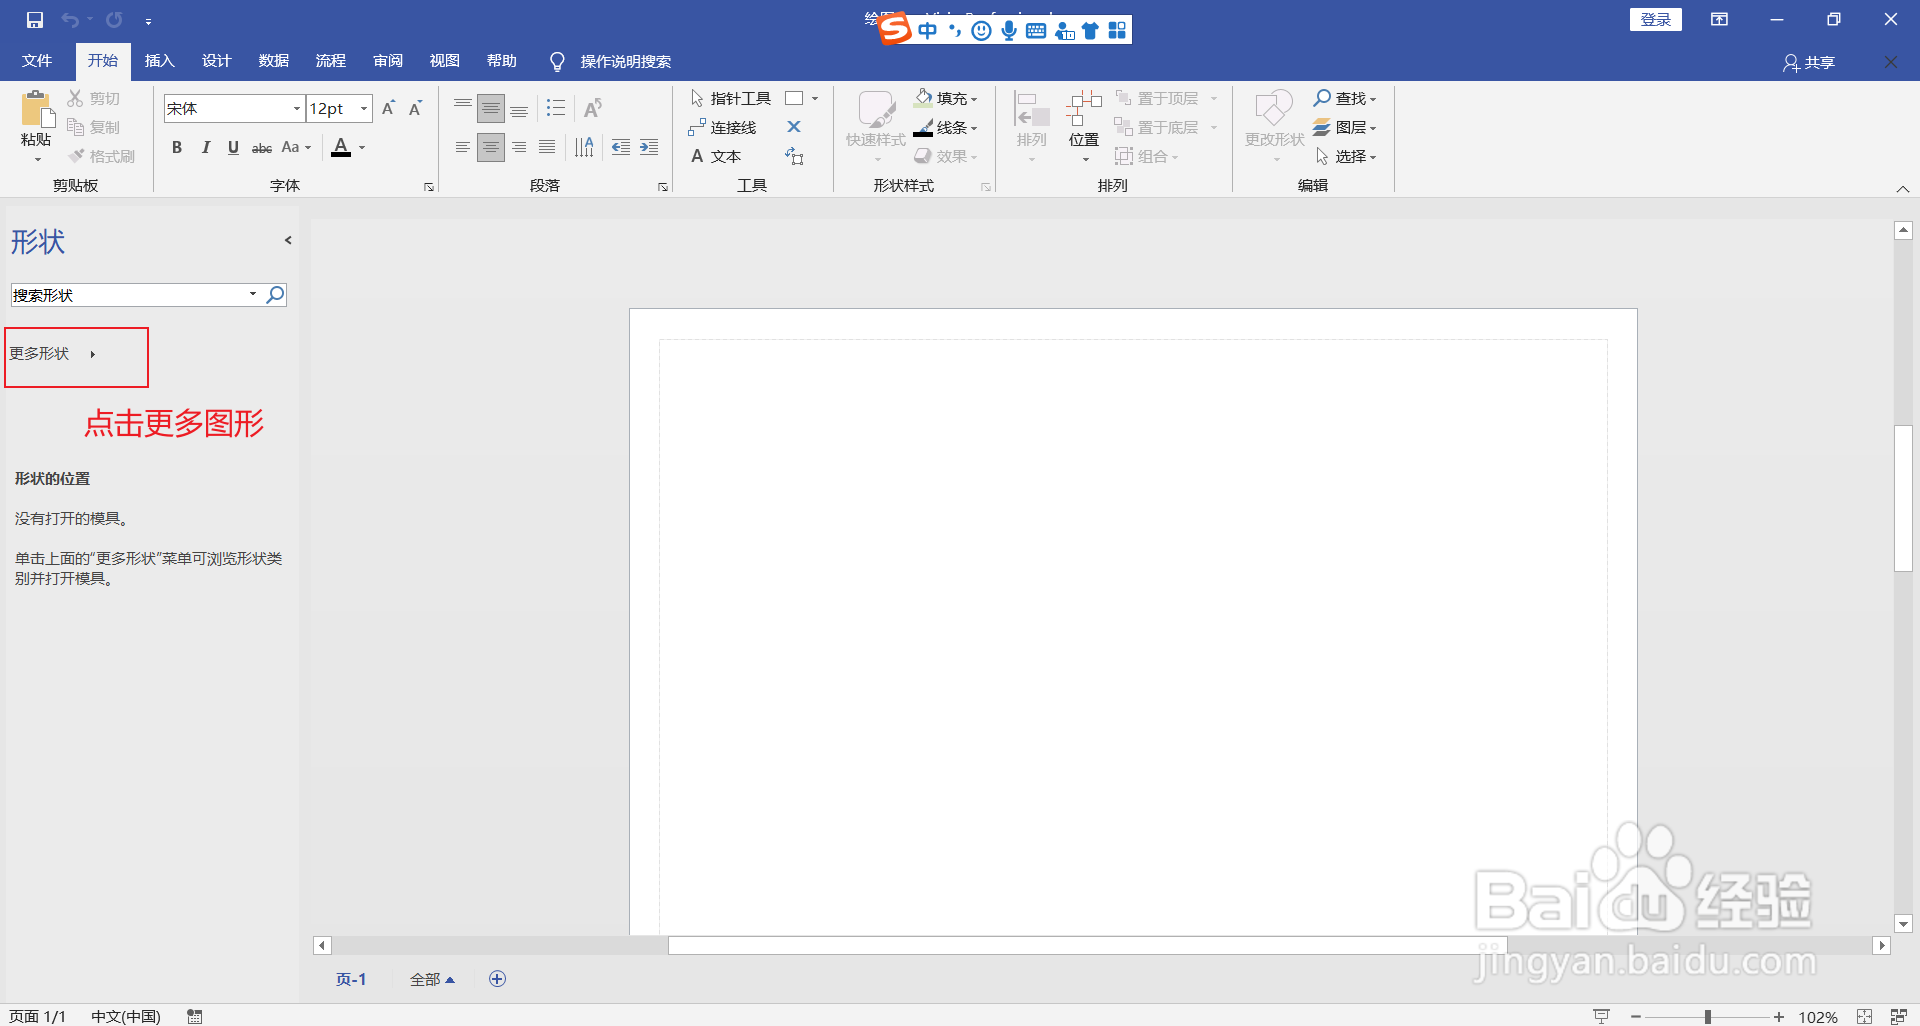Open the Help (帮助) tab

click(x=501, y=61)
